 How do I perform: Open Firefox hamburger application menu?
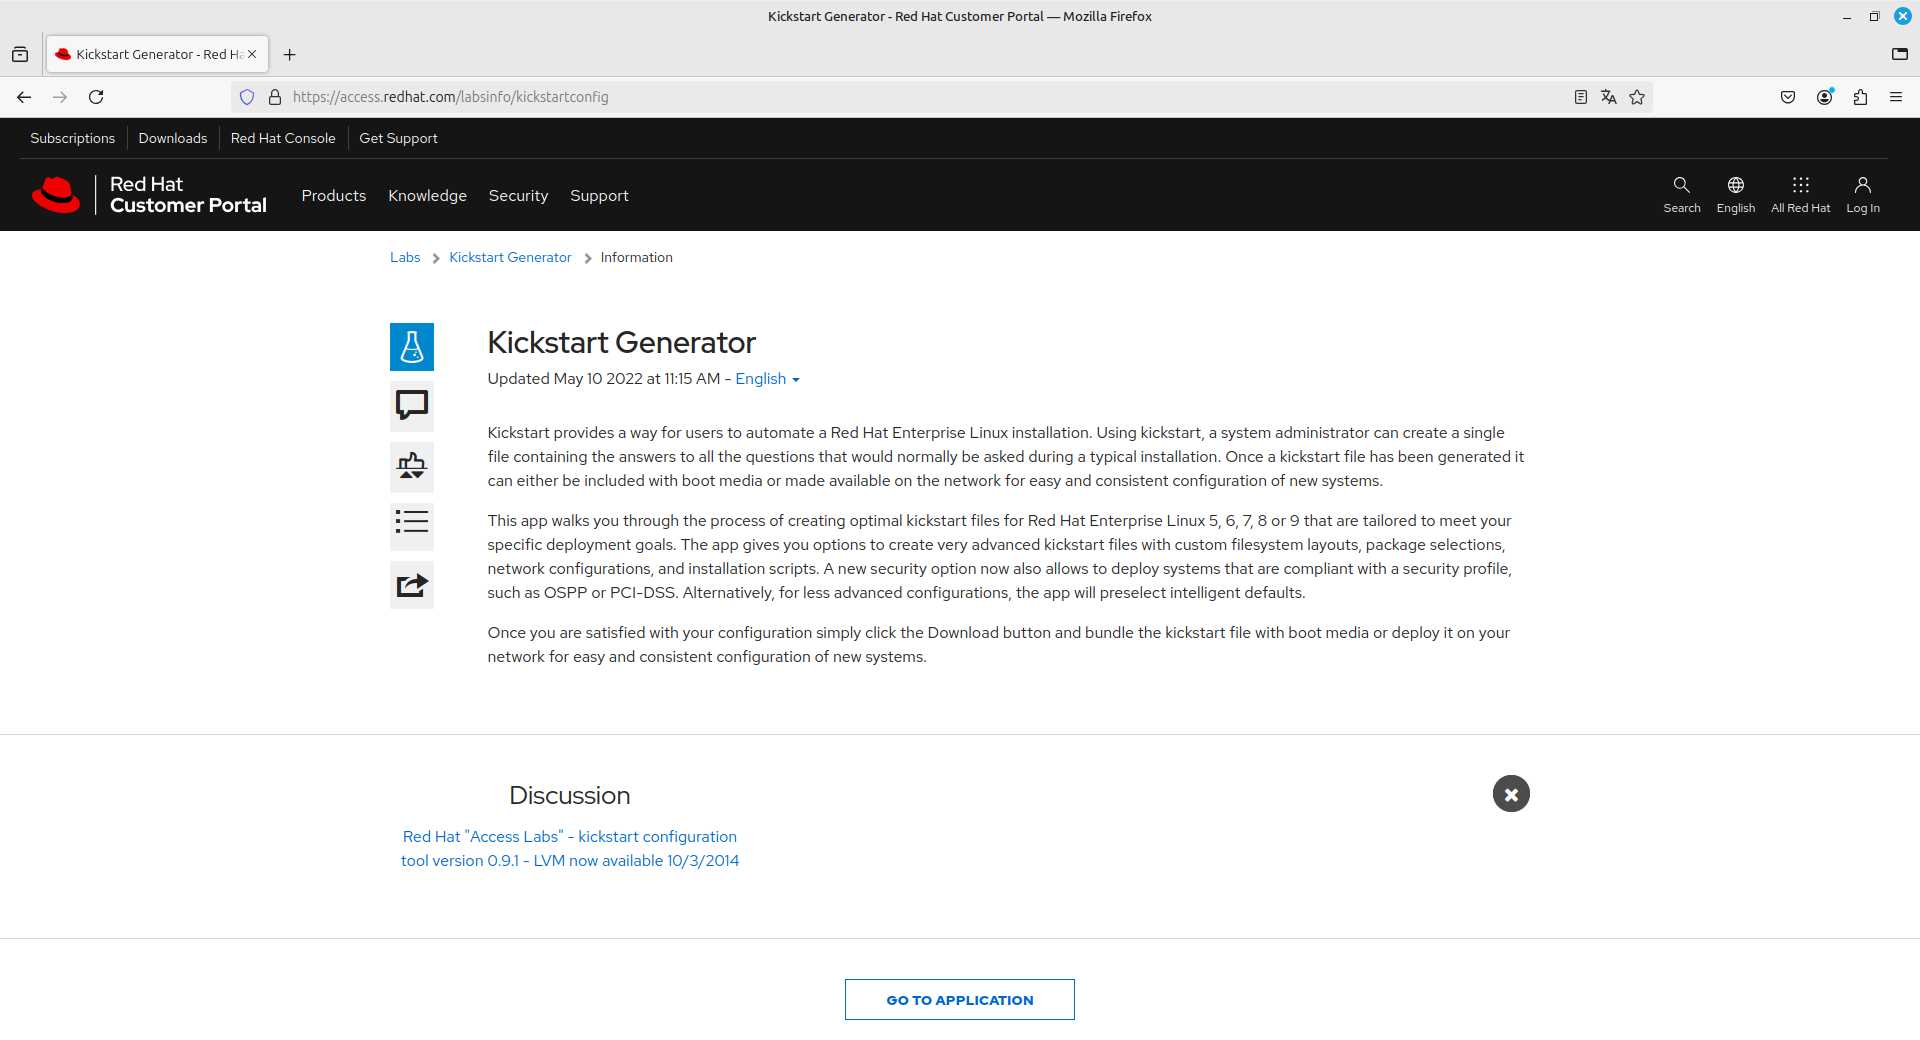[1896, 97]
